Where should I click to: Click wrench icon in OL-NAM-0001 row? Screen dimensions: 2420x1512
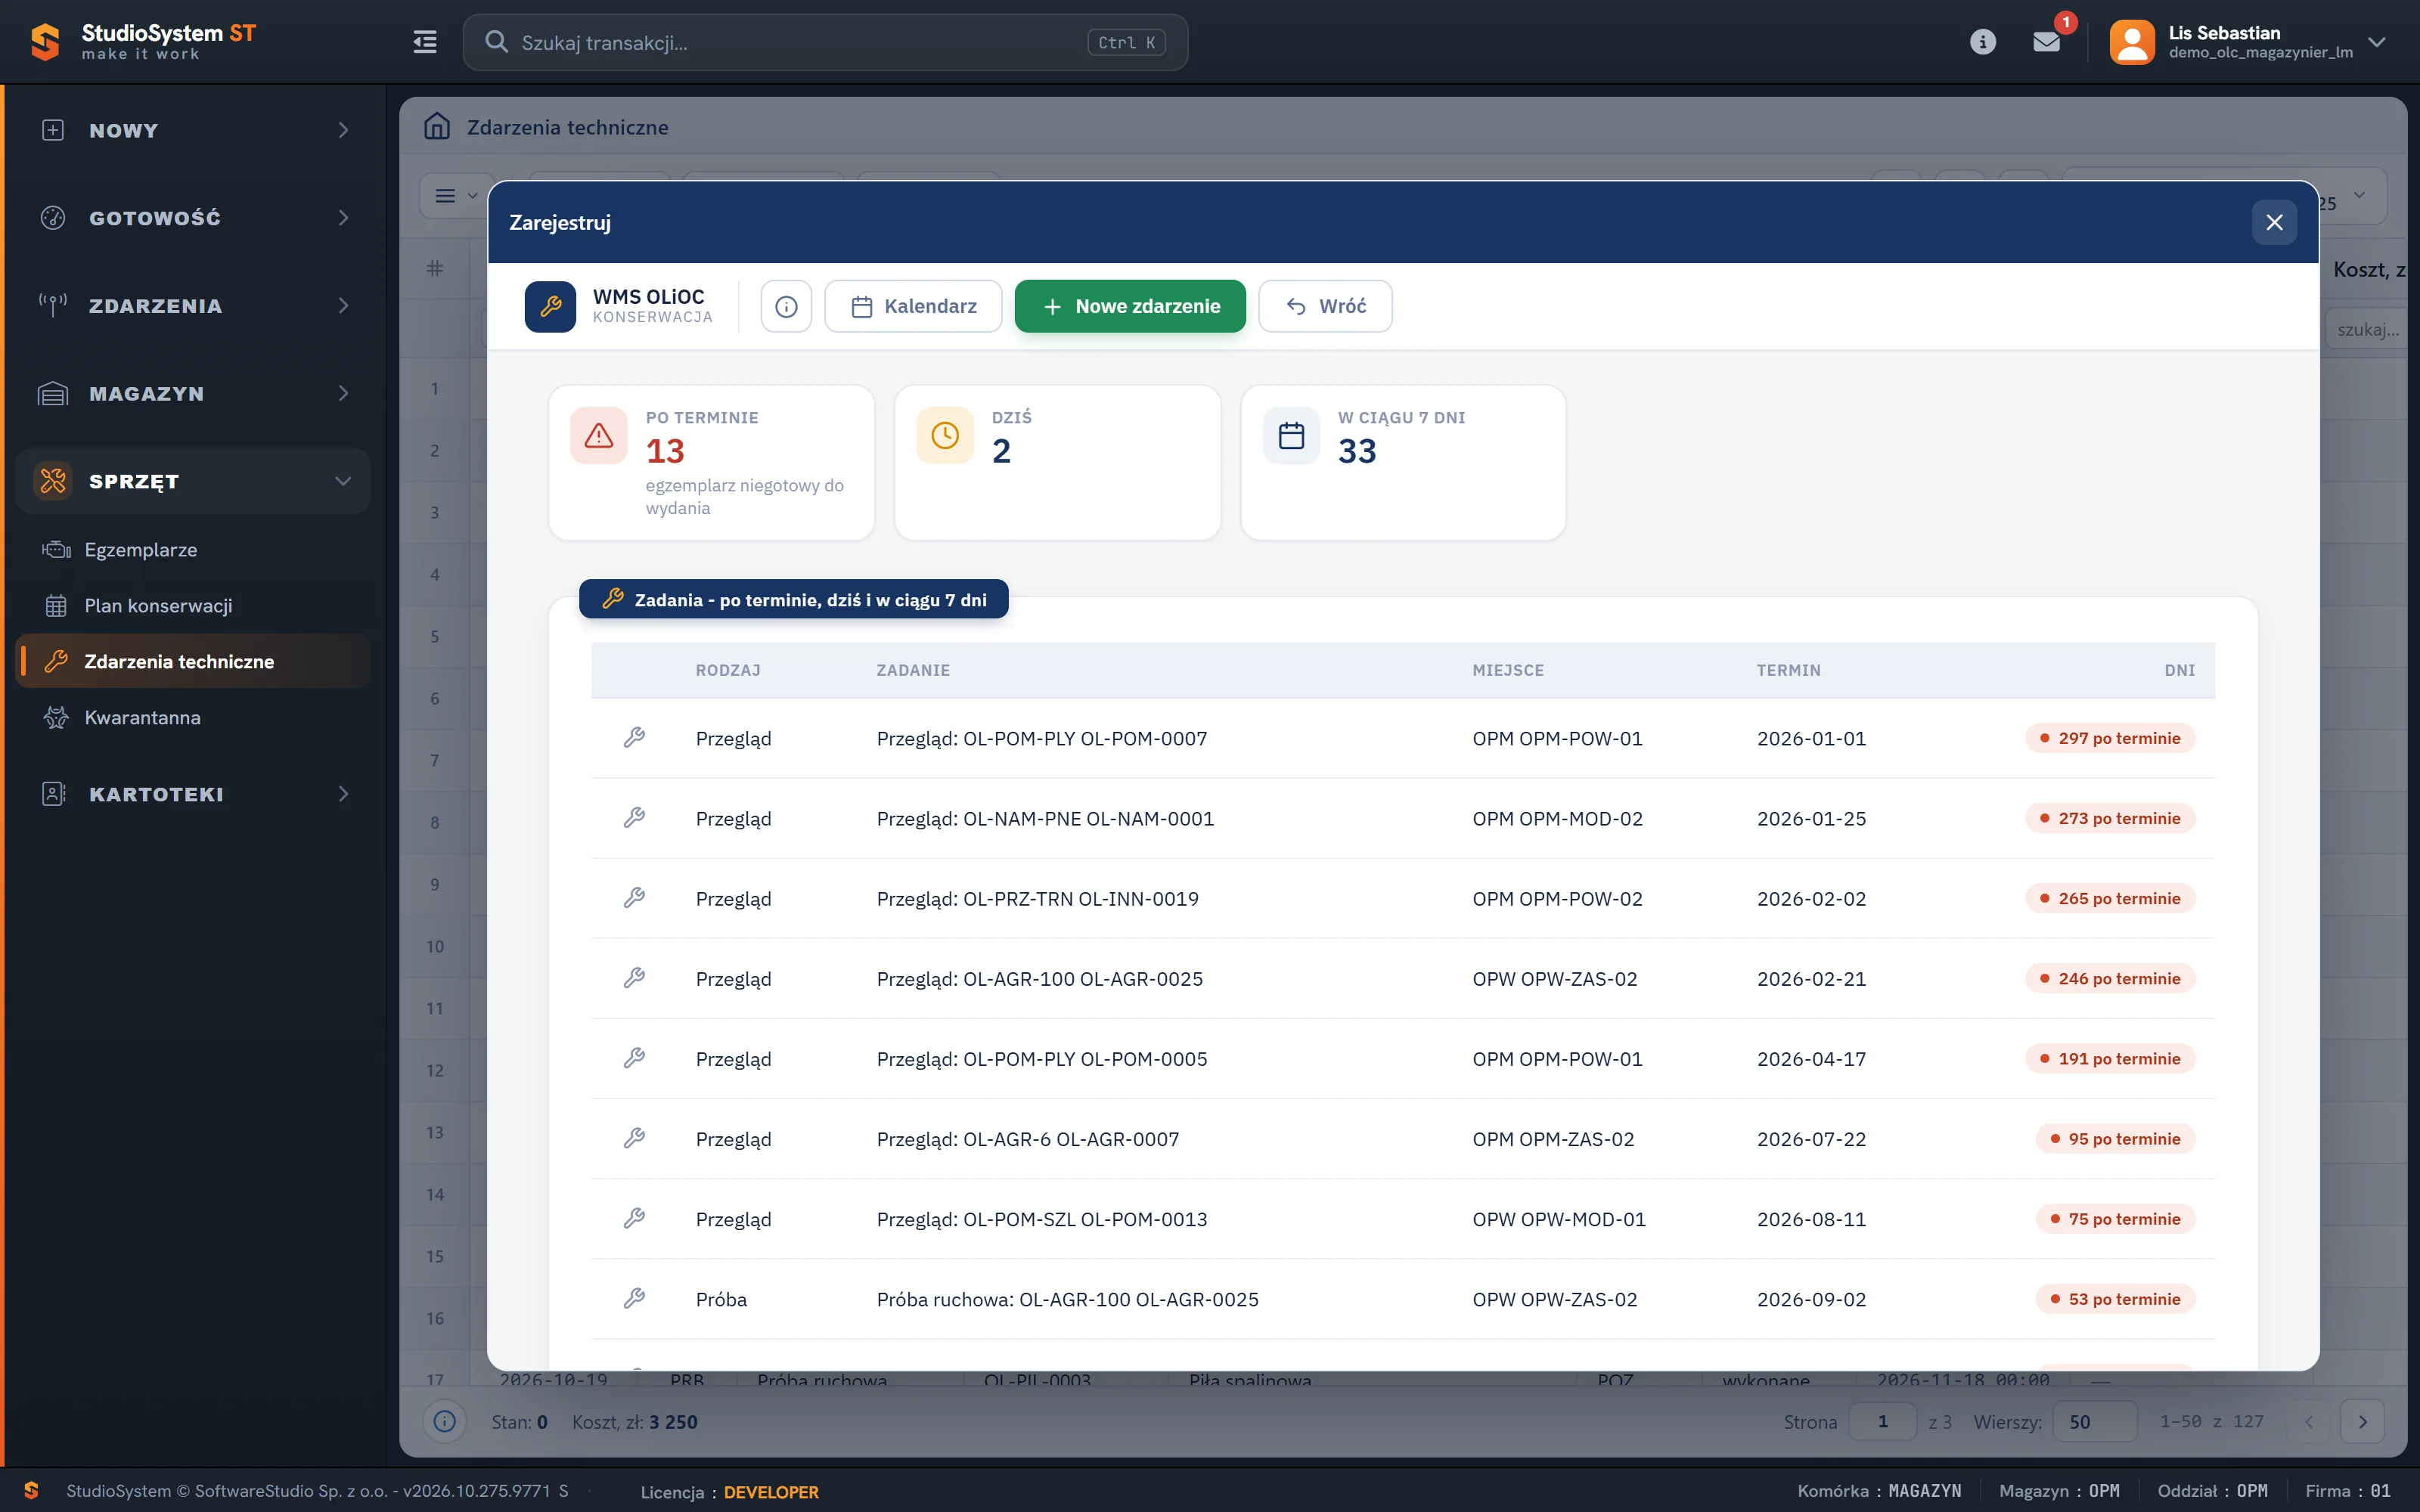click(634, 818)
